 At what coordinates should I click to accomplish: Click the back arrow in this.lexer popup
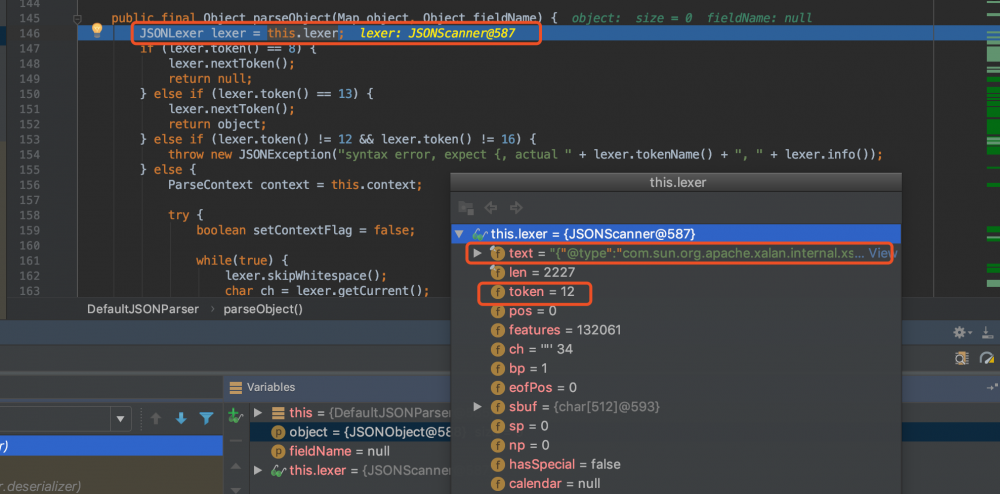(x=490, y=208)
